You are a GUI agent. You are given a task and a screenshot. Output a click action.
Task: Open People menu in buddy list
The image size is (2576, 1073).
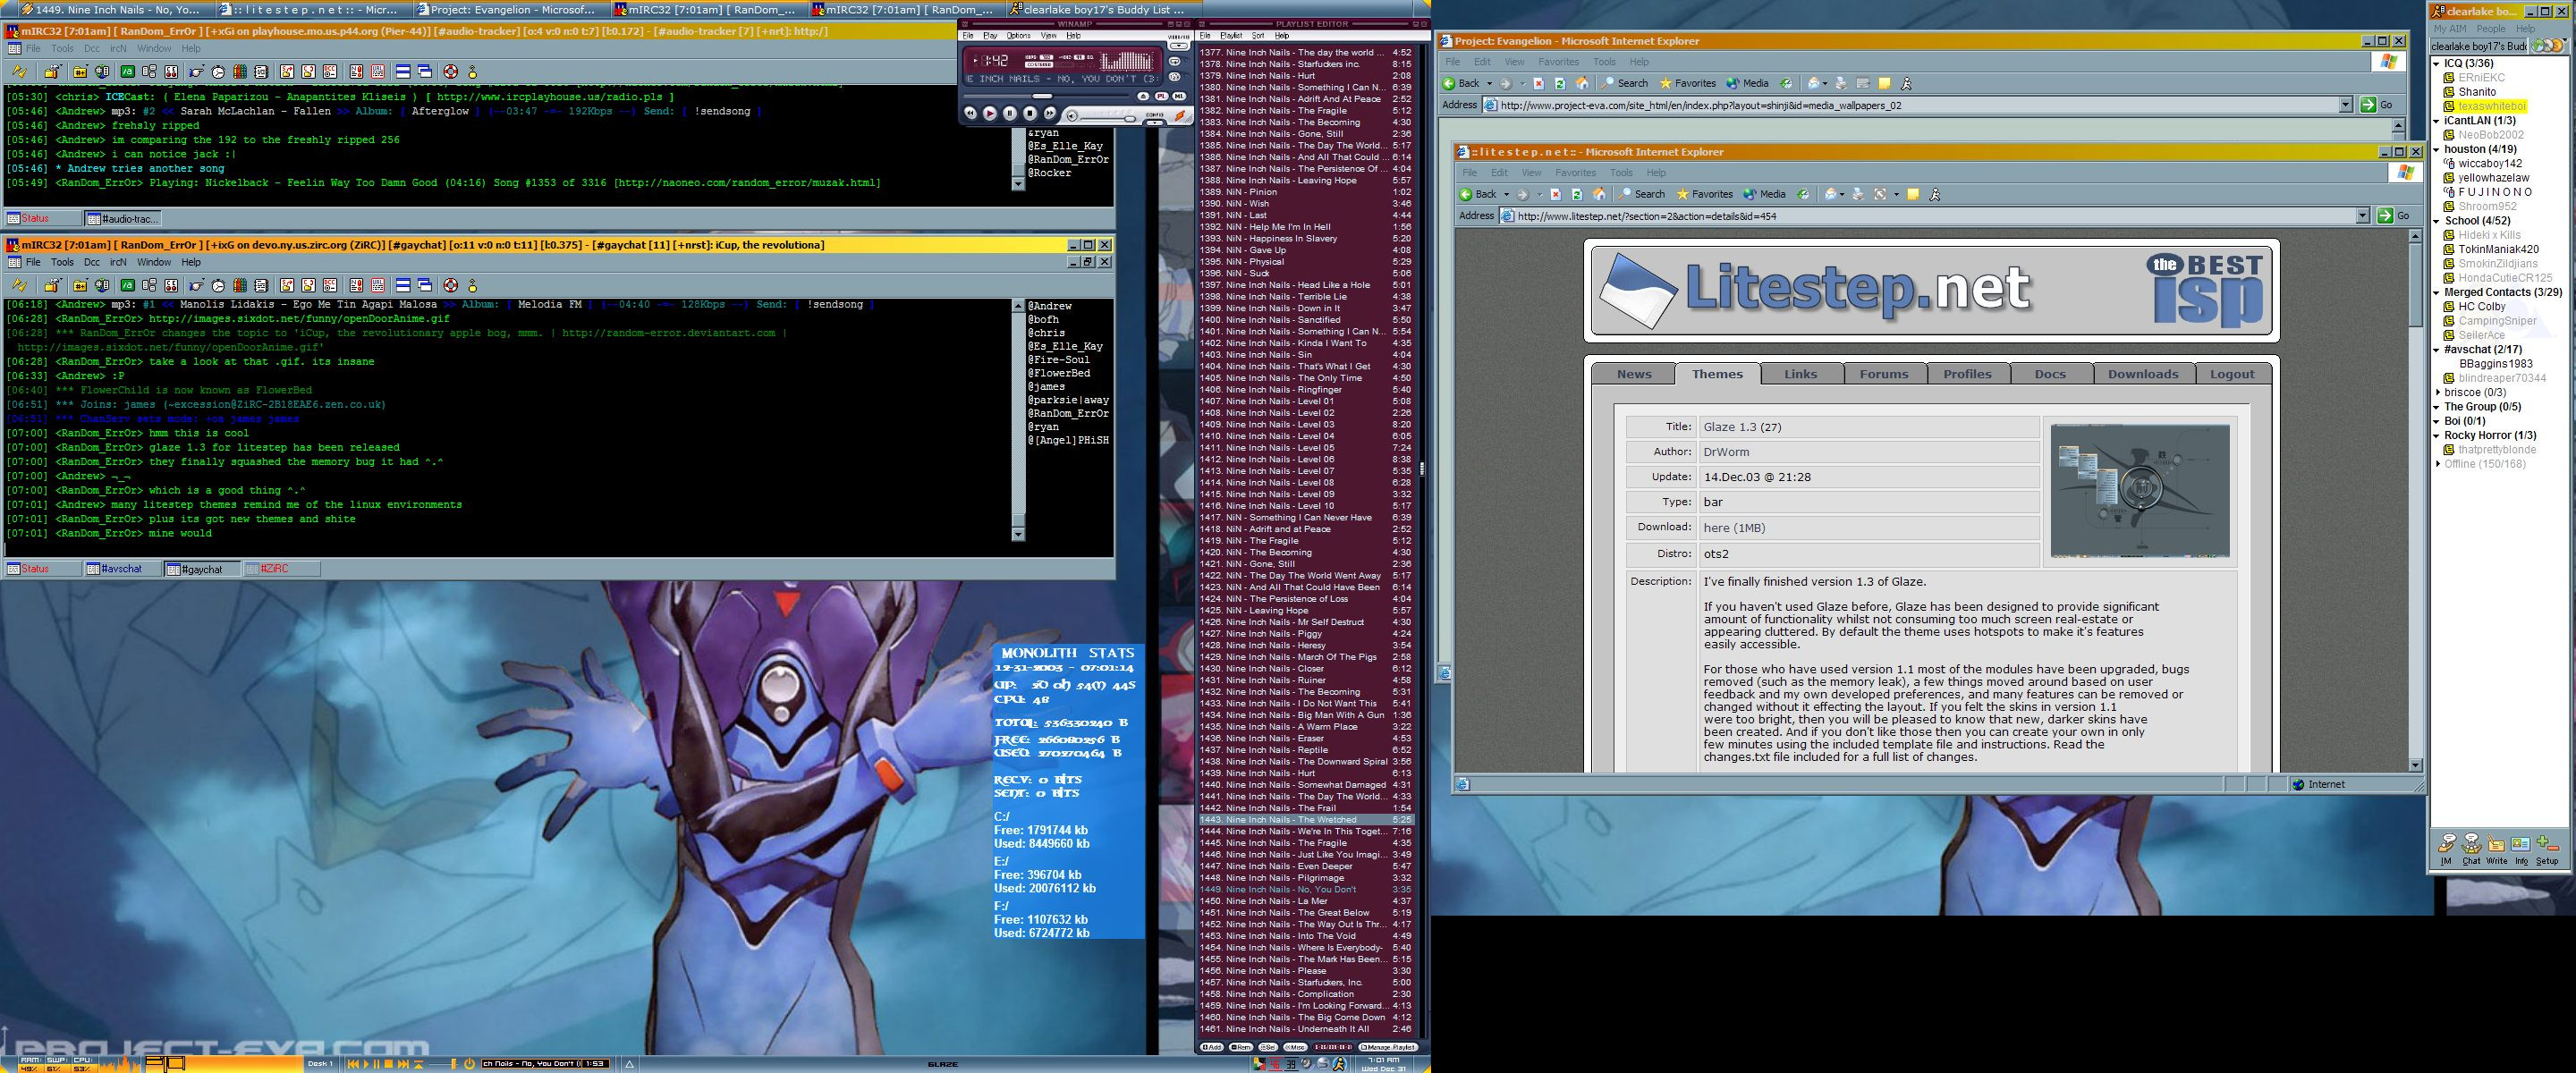point(2492,29)
